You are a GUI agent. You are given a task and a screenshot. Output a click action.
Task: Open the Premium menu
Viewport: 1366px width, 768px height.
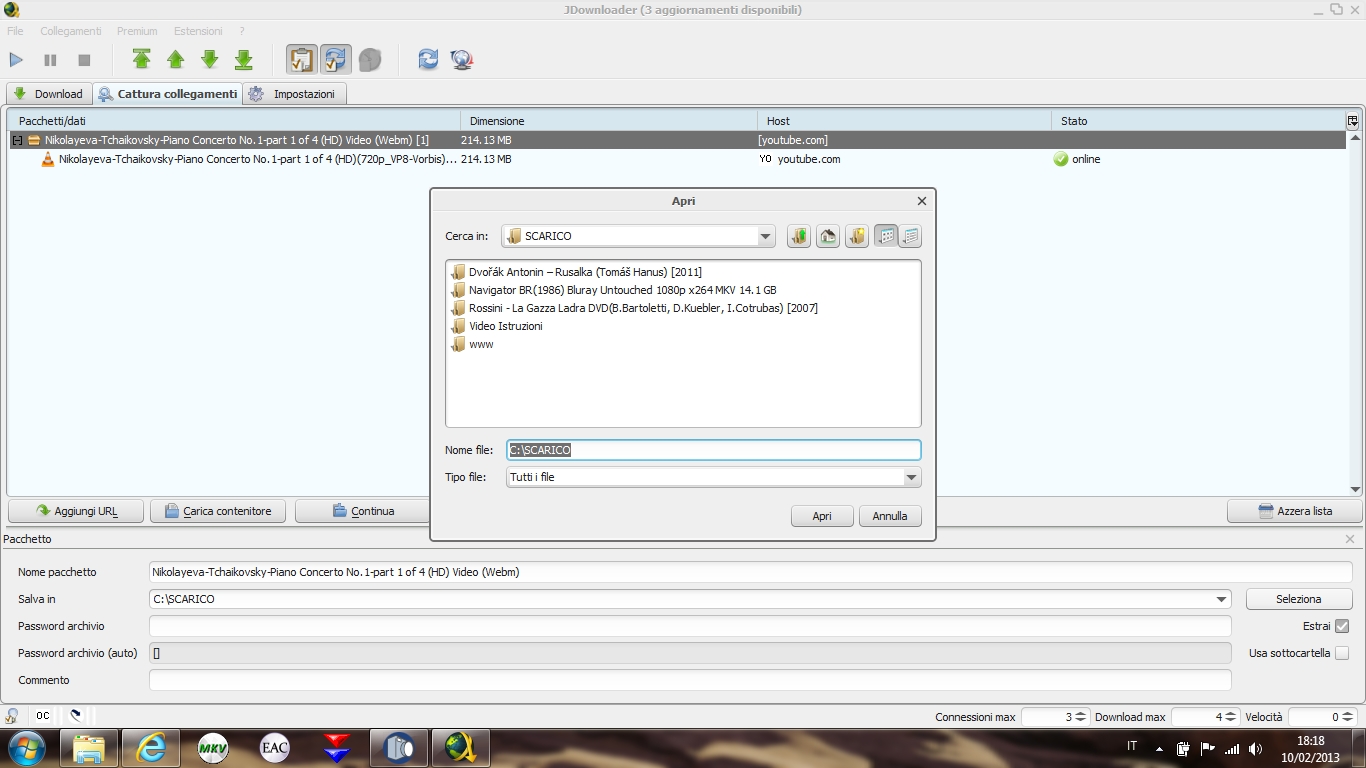[x=137, y=31]
